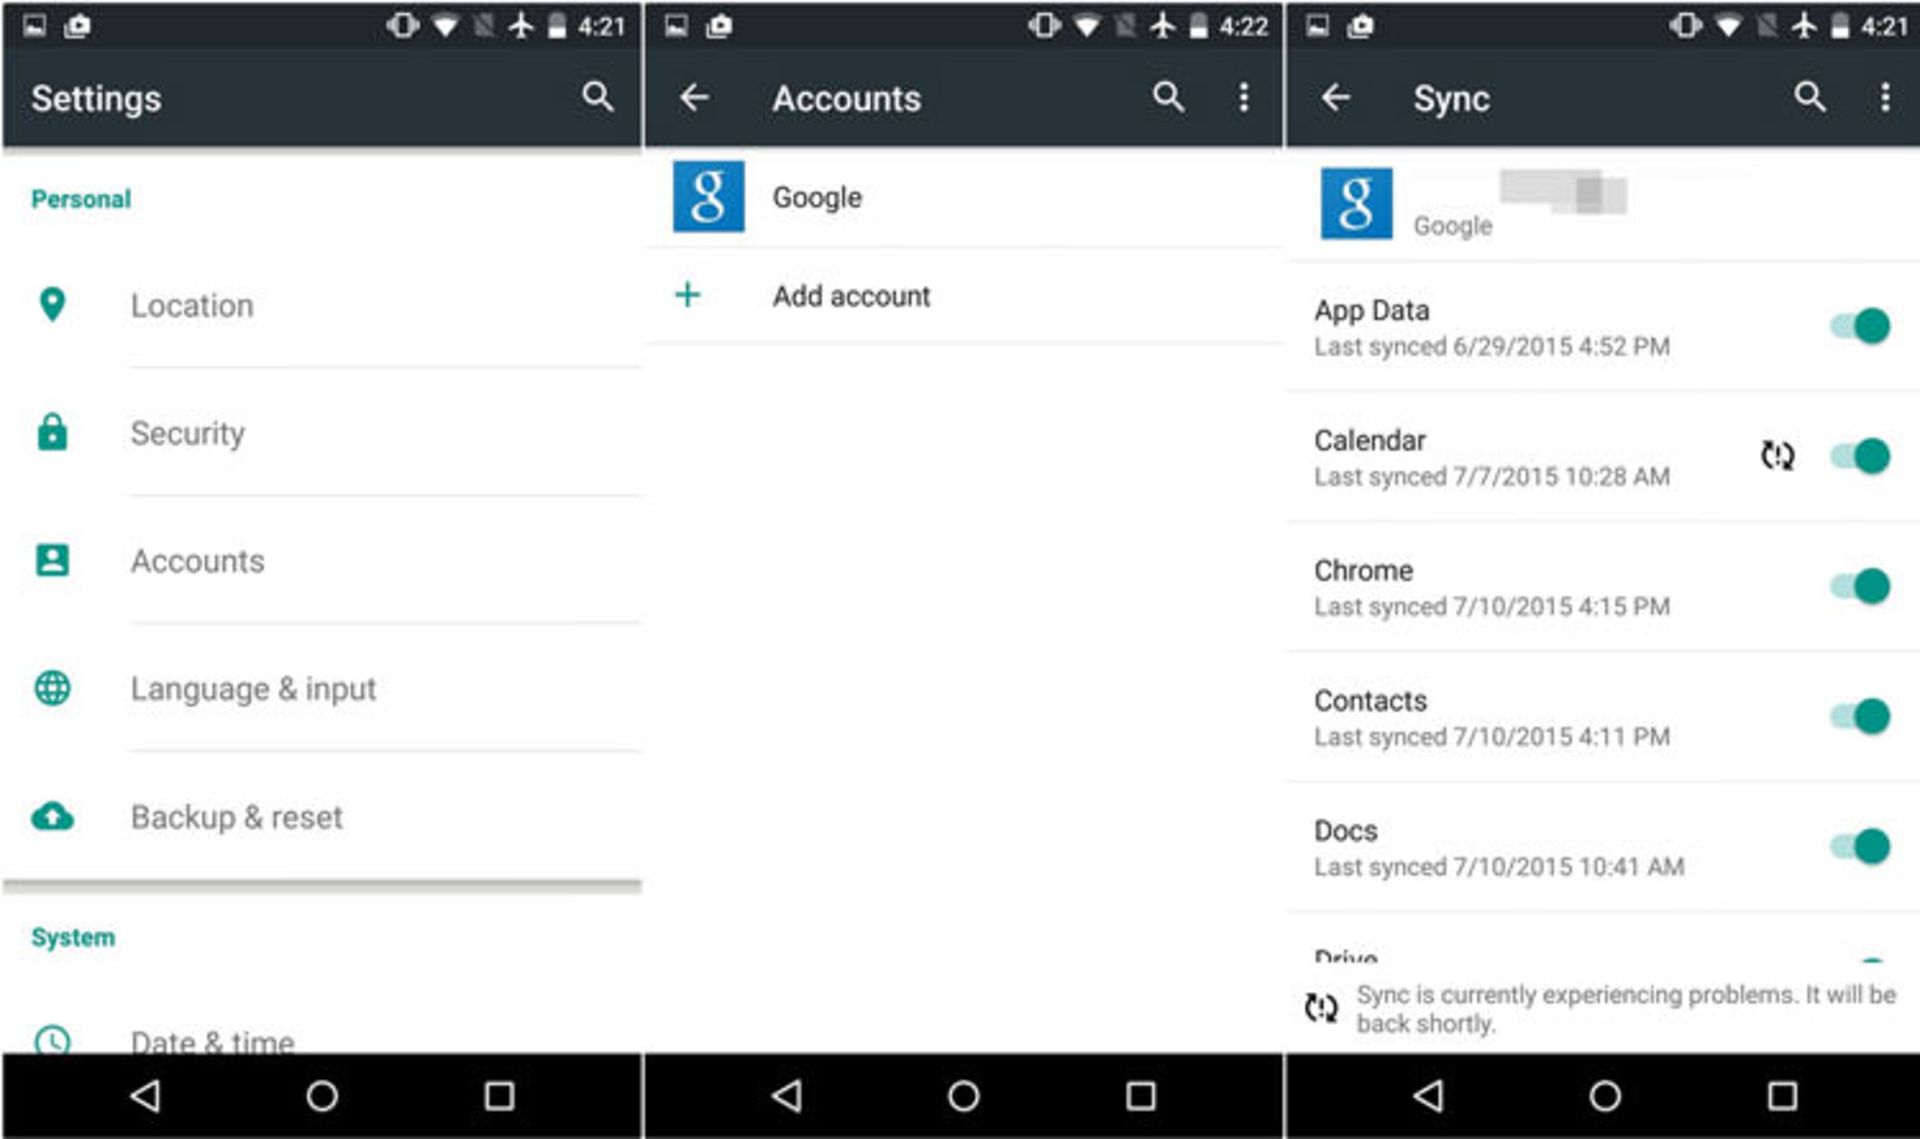This screenshot has height=1139, width=1920.
Task: Tap the plus icon beside Add account
Action: click(688, 295)
